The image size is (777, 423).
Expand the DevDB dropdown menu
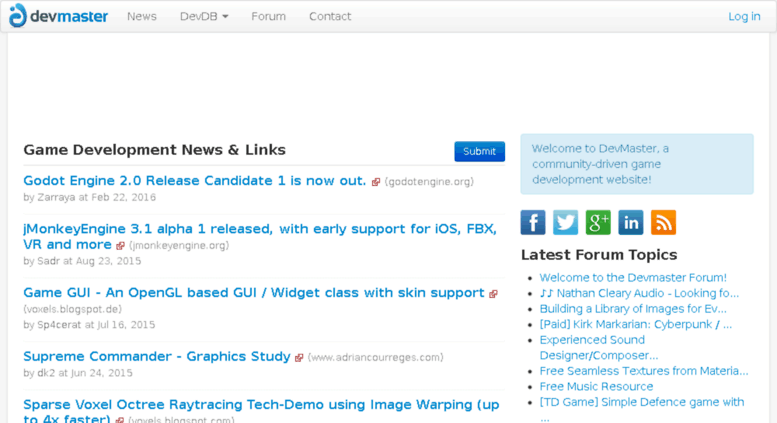[x=204, y=16]
